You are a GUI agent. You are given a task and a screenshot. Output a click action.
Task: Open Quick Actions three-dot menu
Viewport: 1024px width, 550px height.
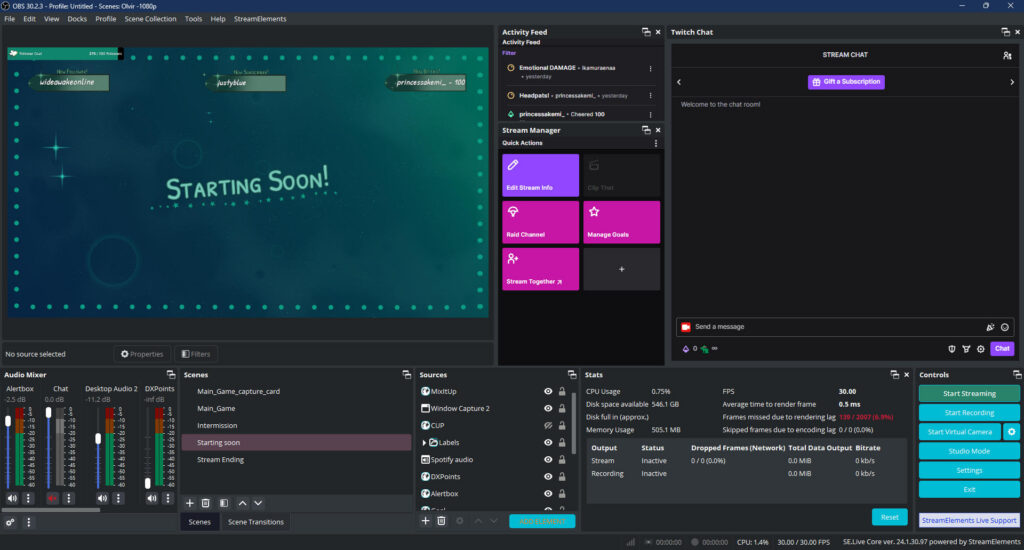tap(656, 143)
